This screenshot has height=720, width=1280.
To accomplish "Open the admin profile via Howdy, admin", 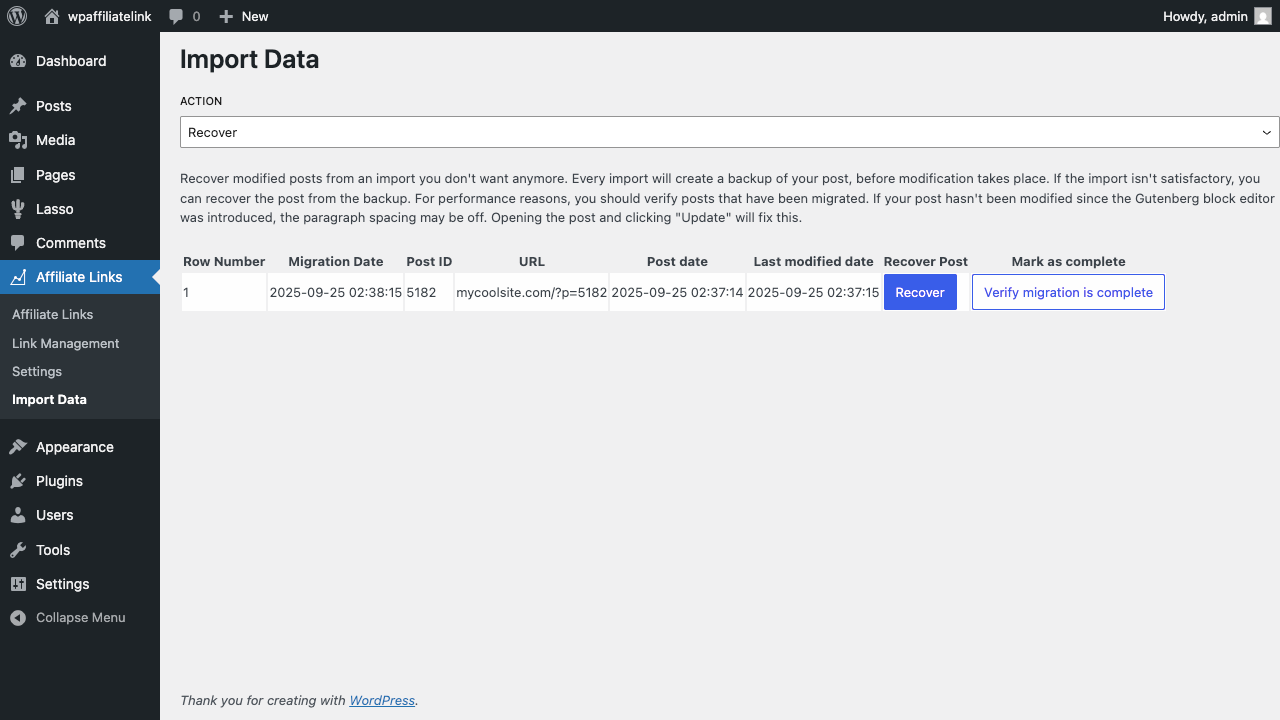I will pos(1205,16).
